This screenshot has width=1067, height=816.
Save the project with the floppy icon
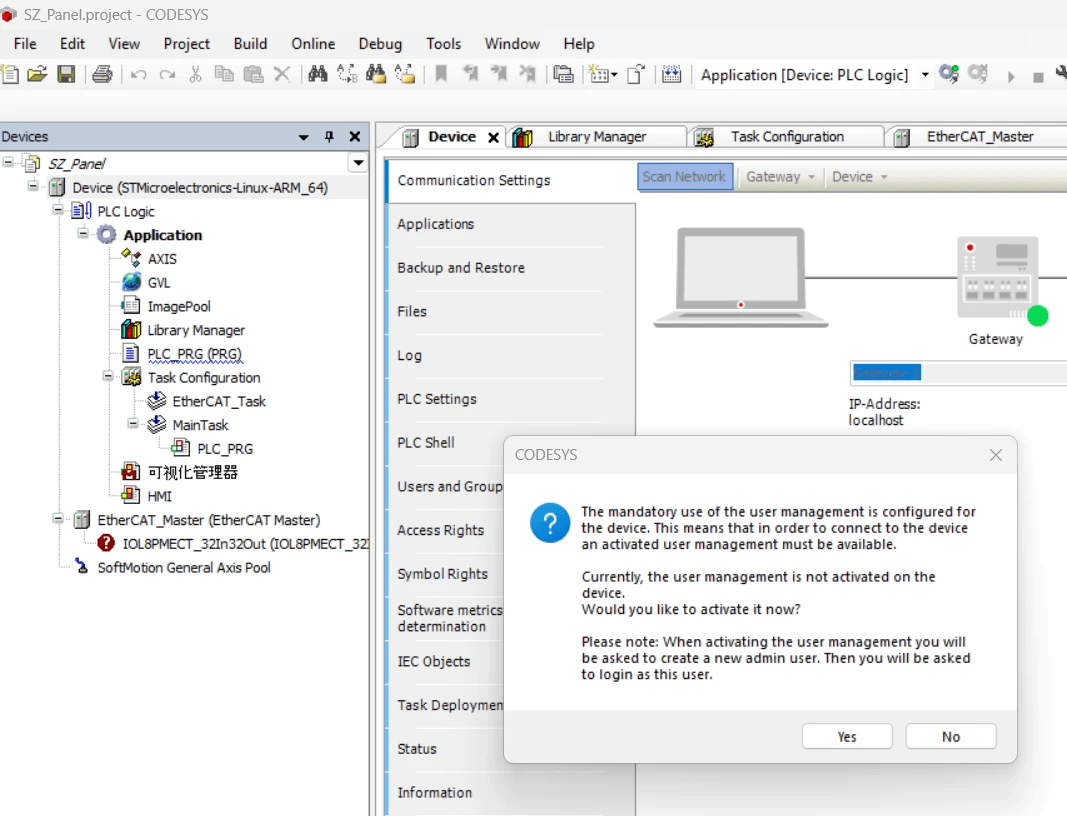click(x=66, y=74)
